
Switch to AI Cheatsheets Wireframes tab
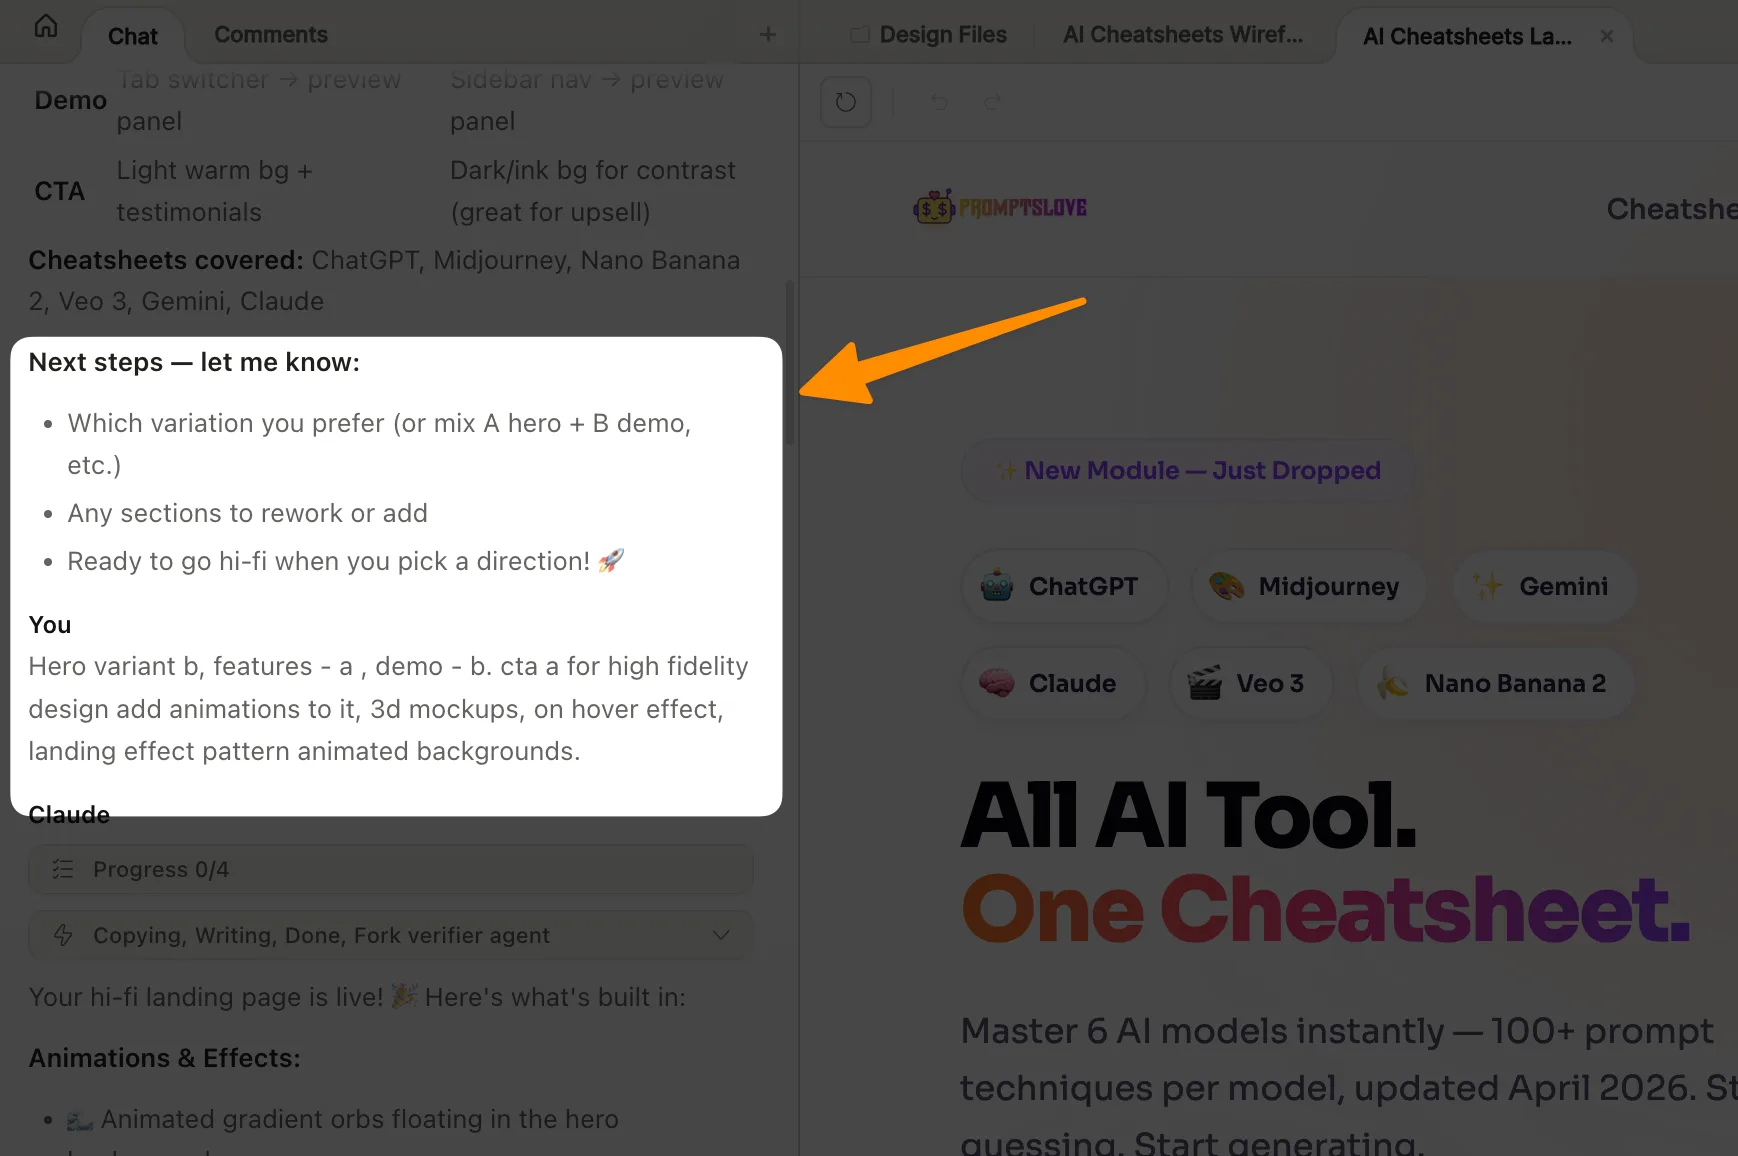pyautogui.click(x=1183, y=35)
